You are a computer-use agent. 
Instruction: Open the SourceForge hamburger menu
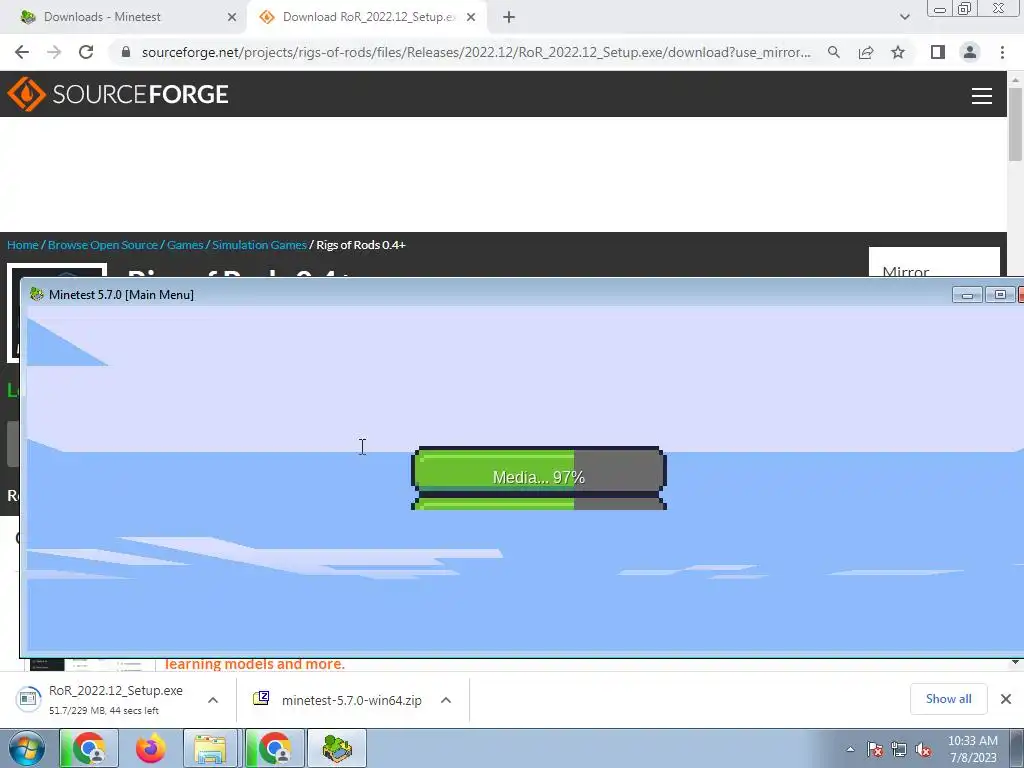point(982,95)
